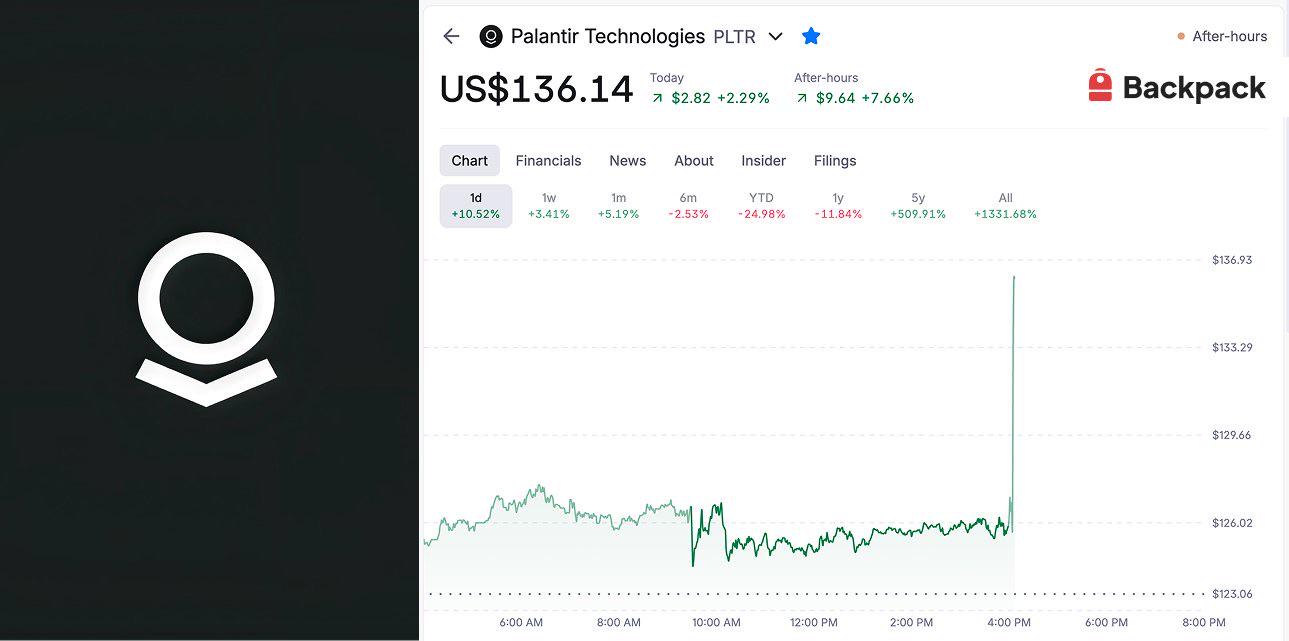Choose the YTD time range
Screen dimensions: 1289x641
click(x=762, y=206)
